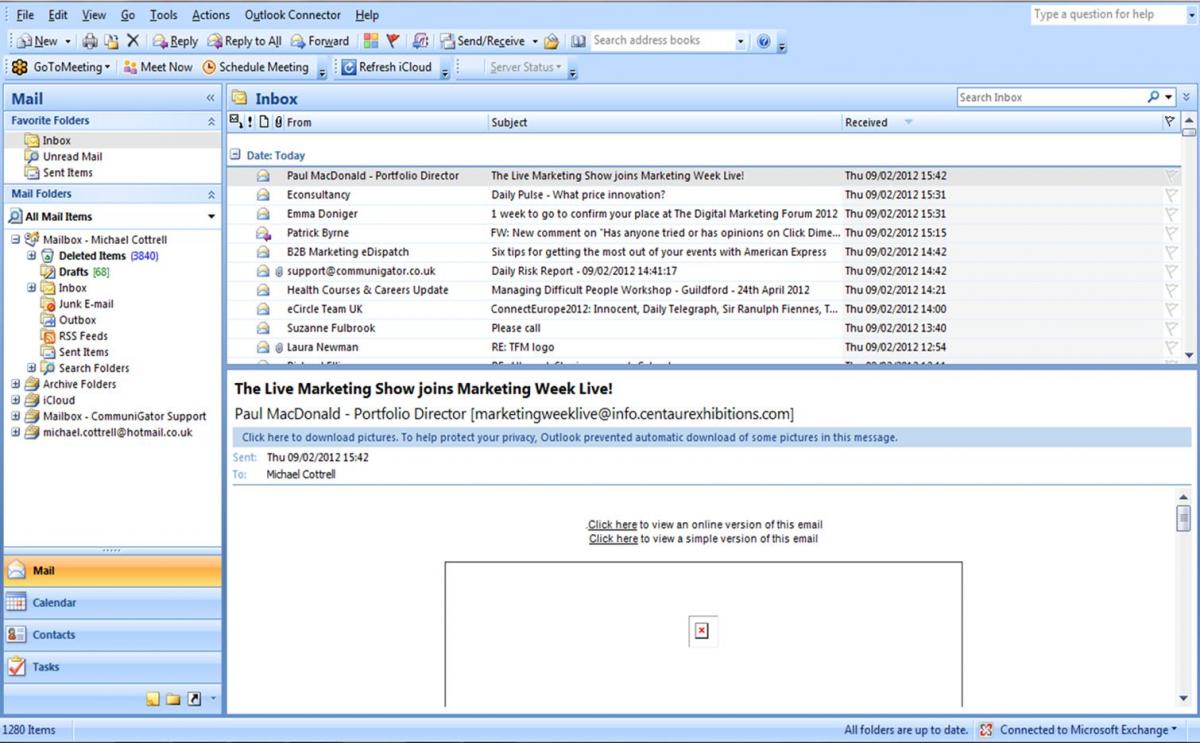Open the Tools menu

pos(163,15)
